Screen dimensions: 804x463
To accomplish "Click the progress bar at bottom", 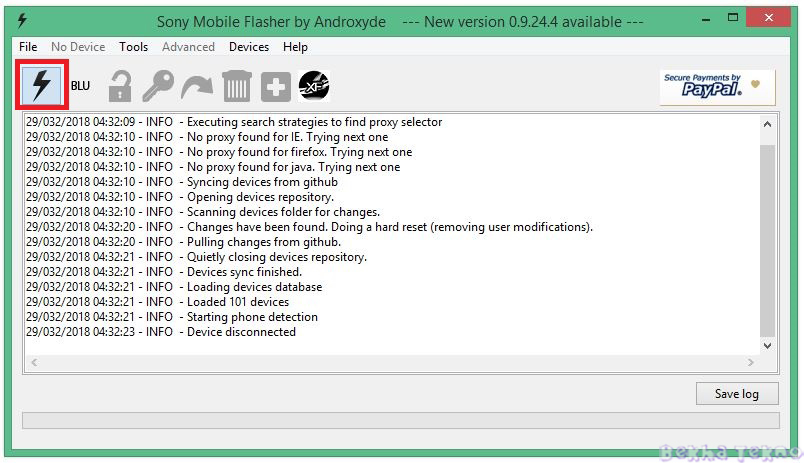I will [x=401, y=420].
